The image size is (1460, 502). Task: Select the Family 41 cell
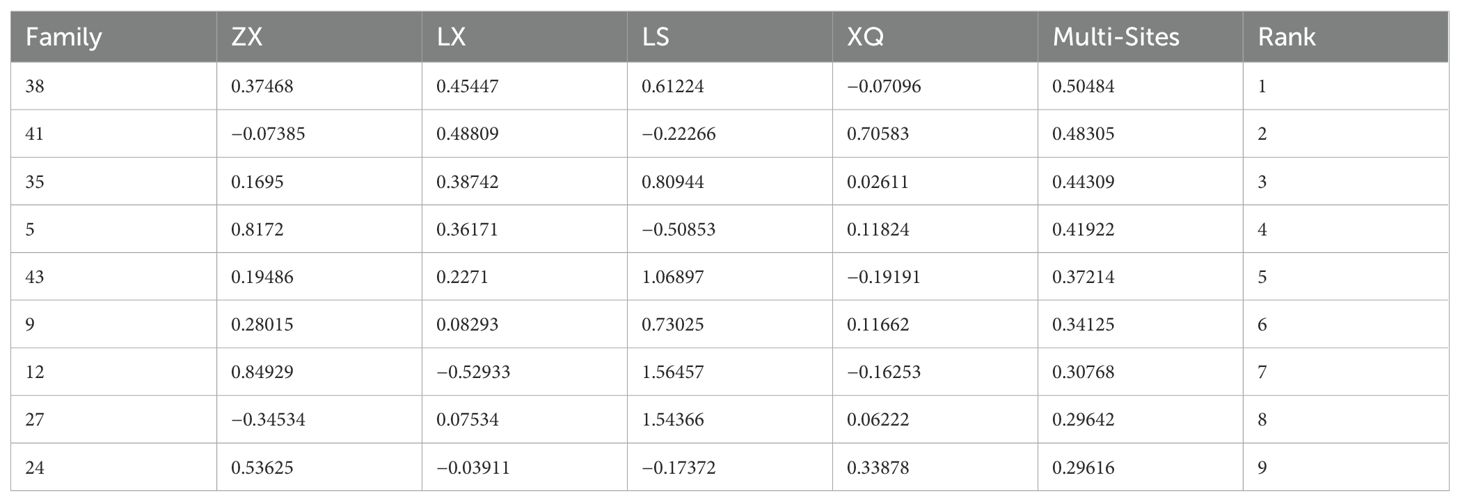(38, 134)
